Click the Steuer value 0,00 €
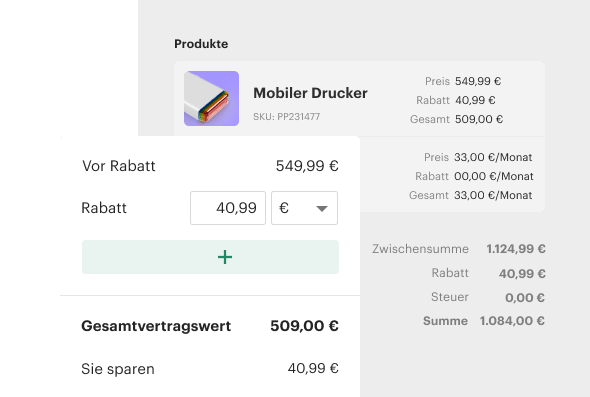 pos(525,298)
